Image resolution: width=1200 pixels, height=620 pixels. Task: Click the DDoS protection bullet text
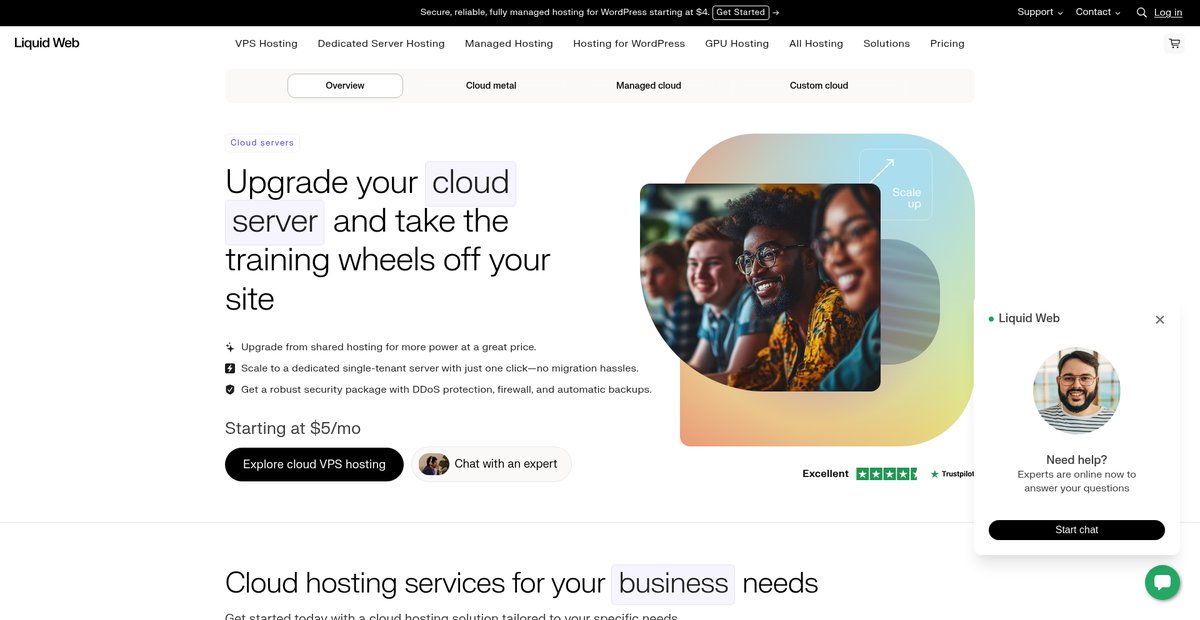(446, 389)
